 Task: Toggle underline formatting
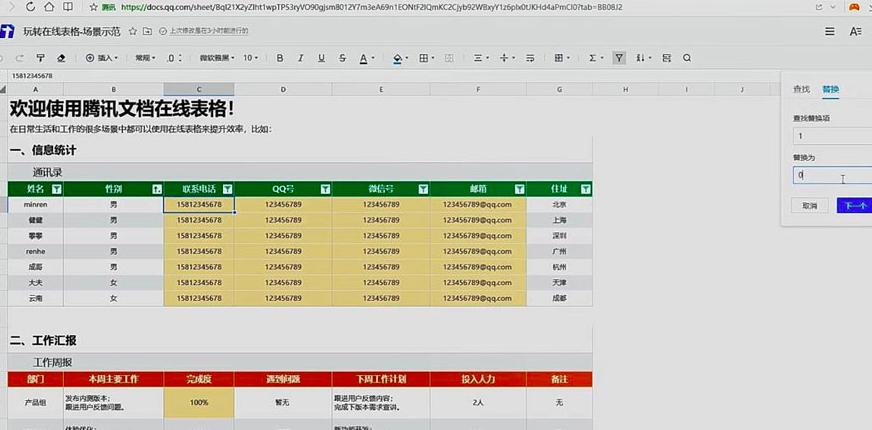[x=321, y=58]
